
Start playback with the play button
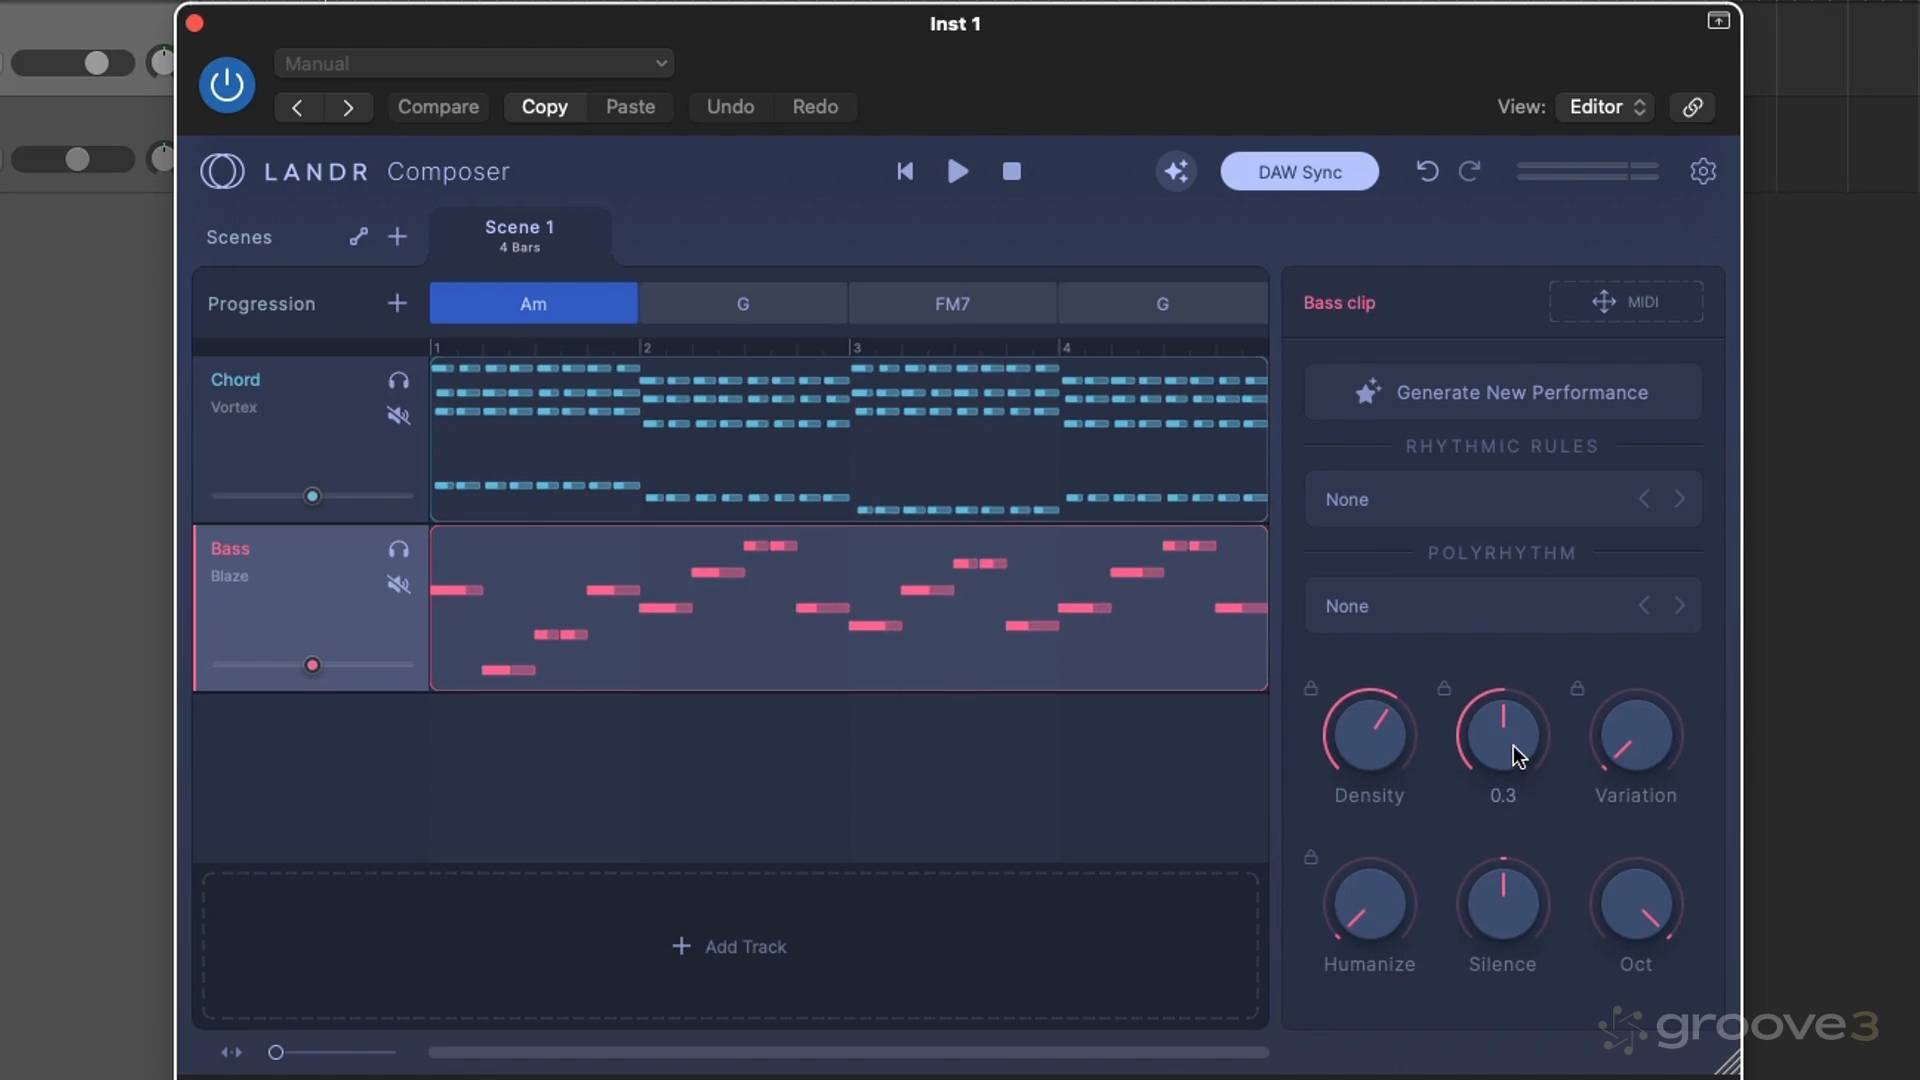coord(957,171)
